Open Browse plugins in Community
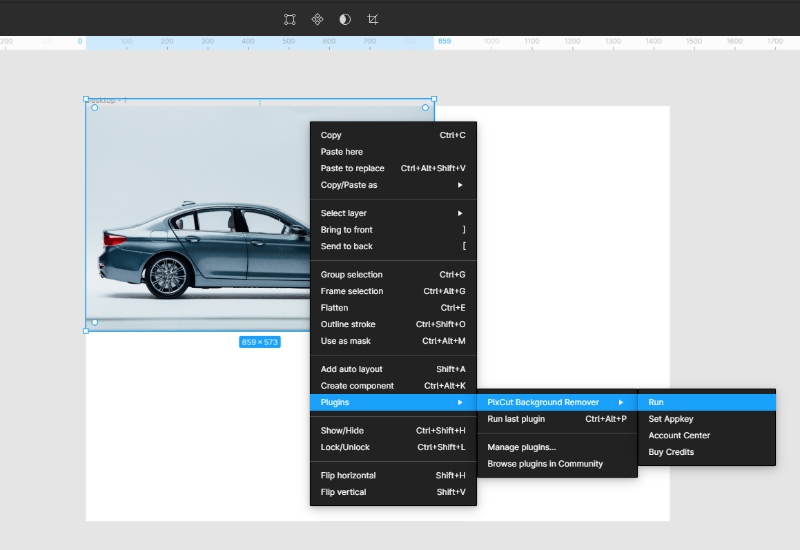Viewport: 800px width, 550px height. pyautogui.click(x=545, y=464)
